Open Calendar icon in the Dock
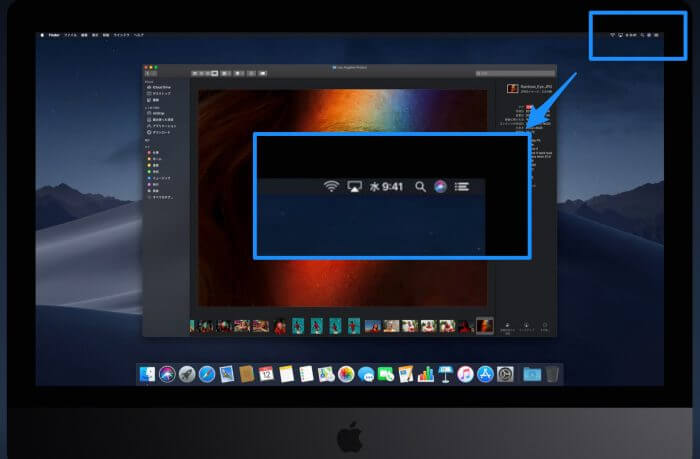 pos(267,374)
